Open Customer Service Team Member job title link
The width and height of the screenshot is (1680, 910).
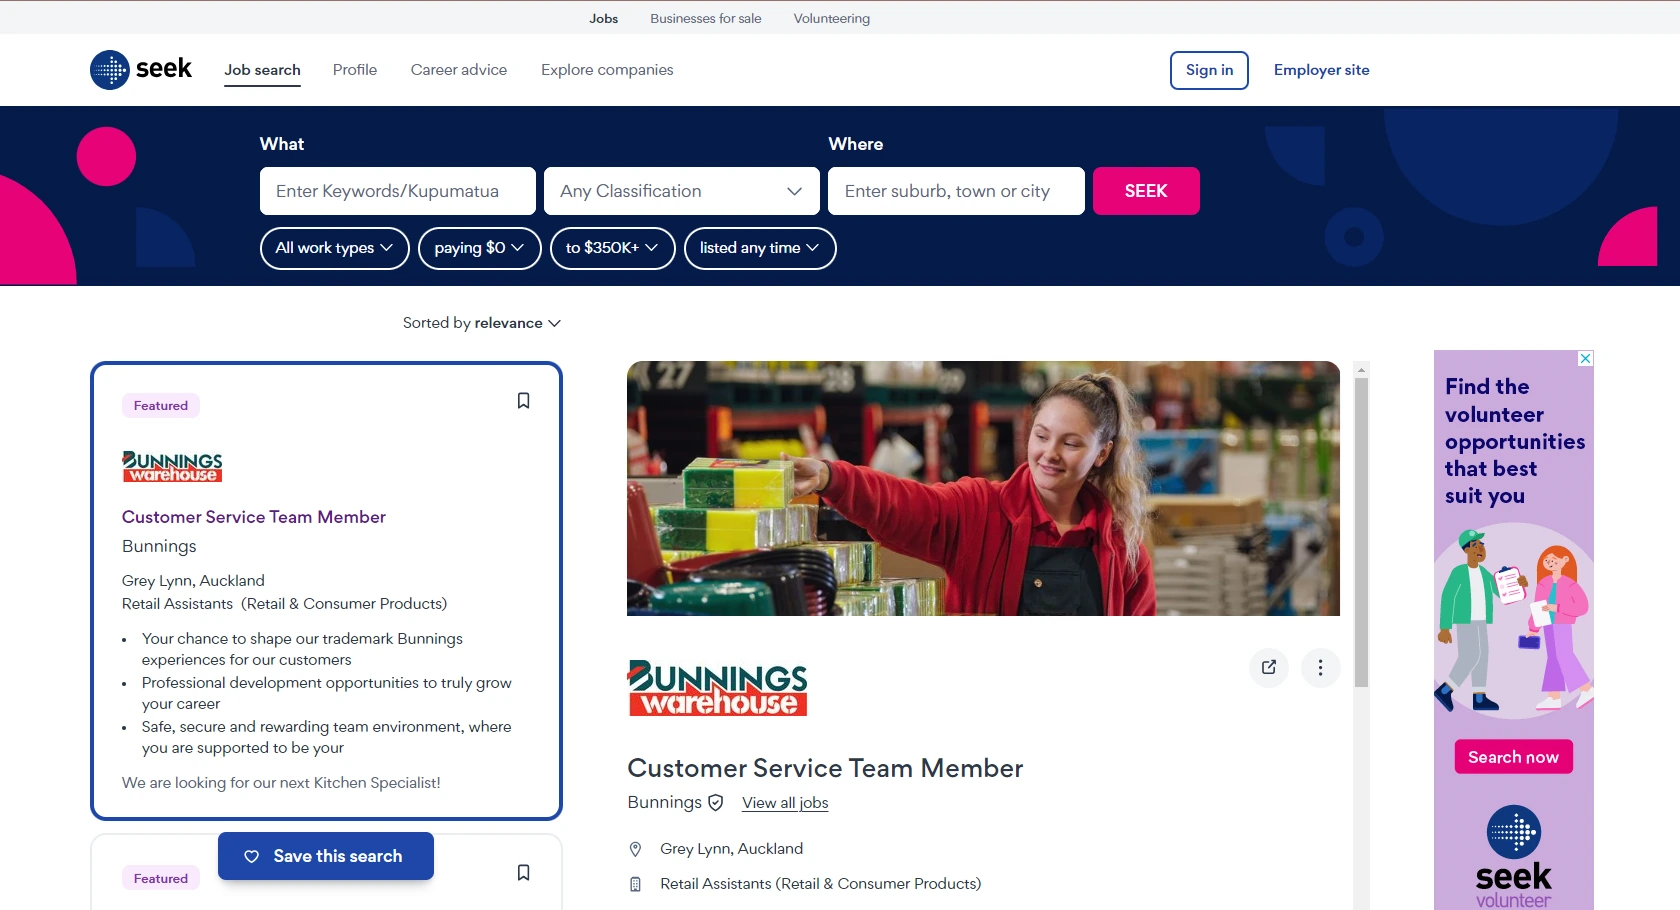[x=254, y=517]
